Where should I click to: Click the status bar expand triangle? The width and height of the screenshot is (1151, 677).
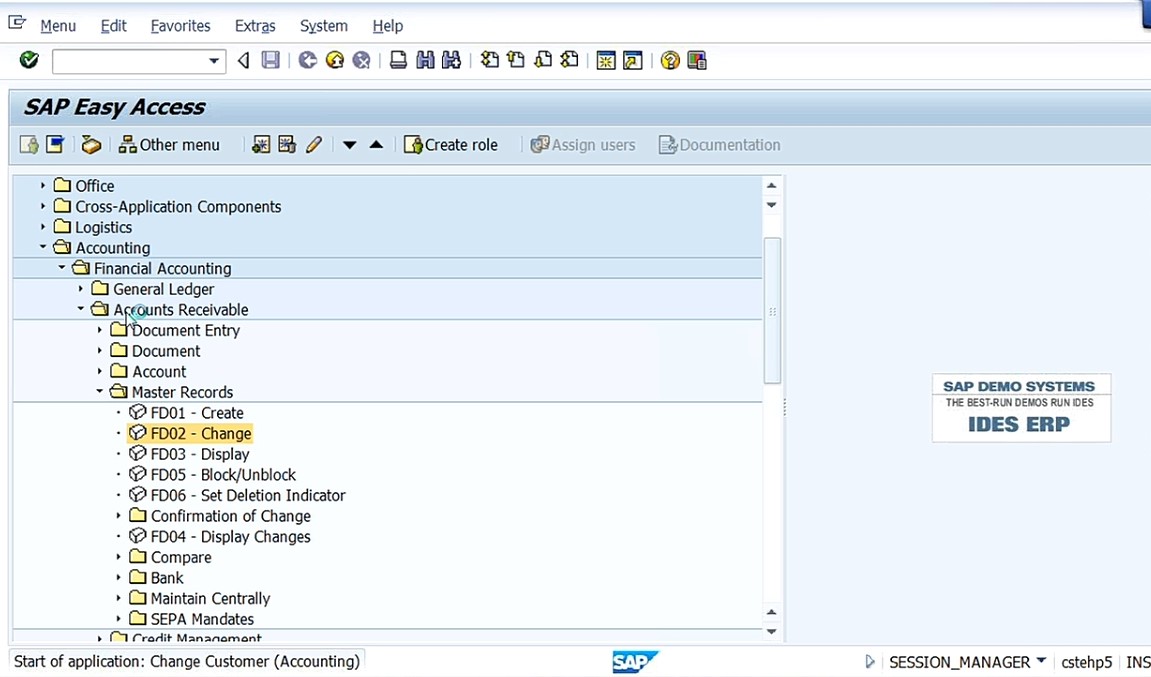click(x=870, y=661)
